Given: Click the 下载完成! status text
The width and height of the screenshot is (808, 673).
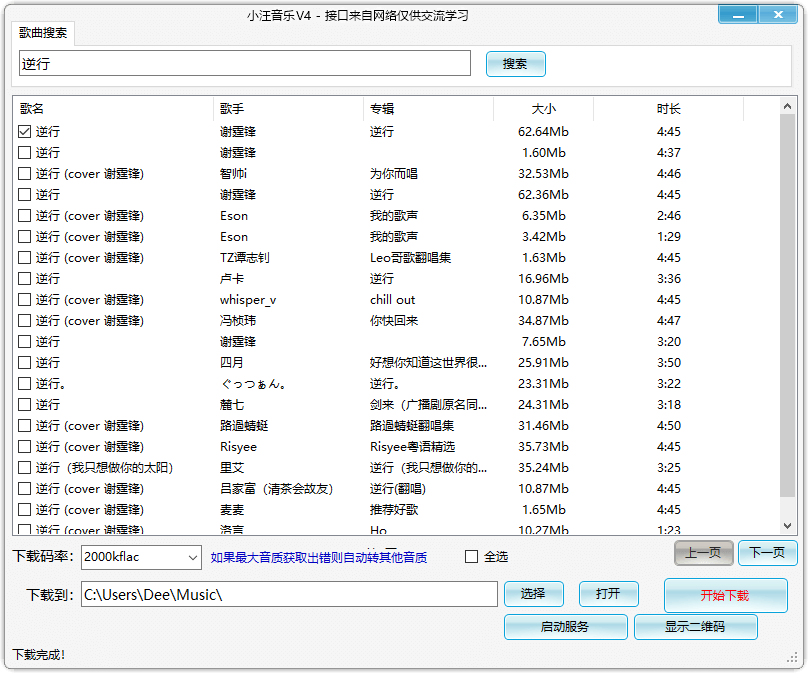Looking at the screenshot, I should (39, 655).
